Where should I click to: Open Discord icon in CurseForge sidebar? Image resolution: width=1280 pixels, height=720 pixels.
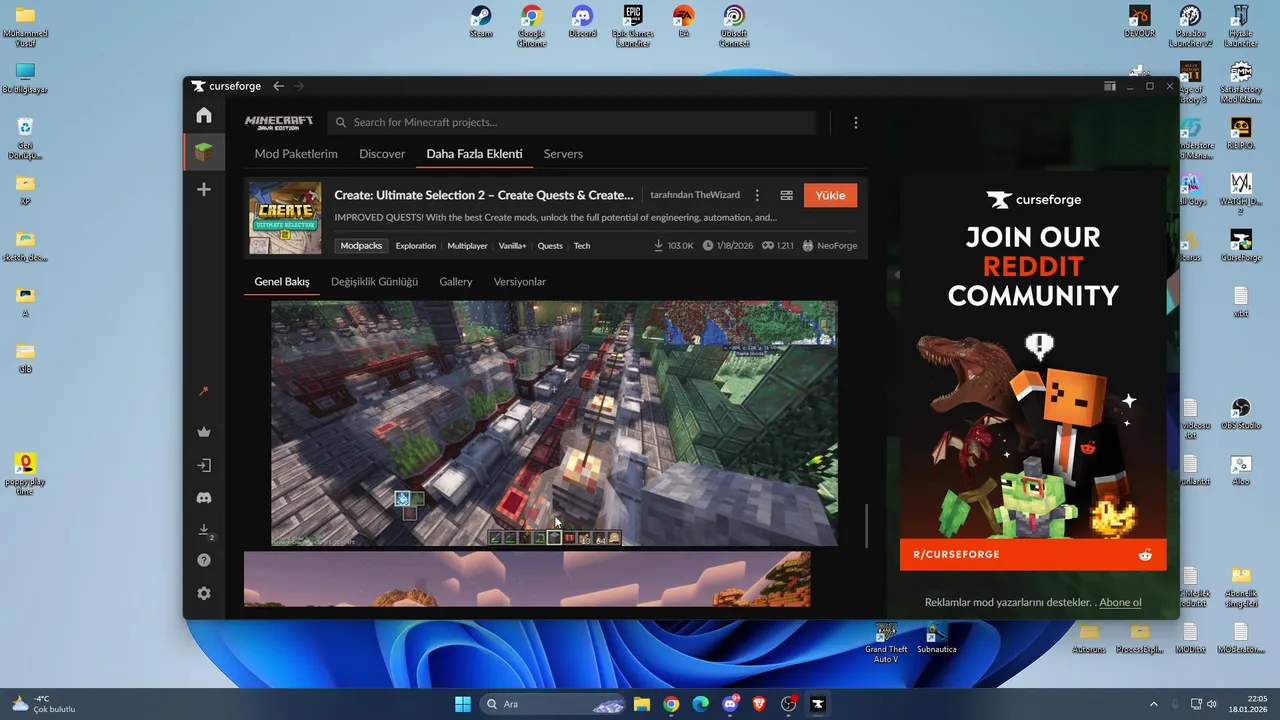(x=204, y=497)
